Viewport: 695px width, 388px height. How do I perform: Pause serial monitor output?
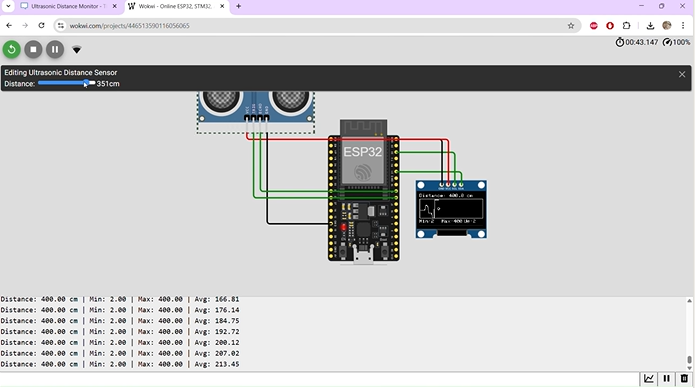click(666, 378)
